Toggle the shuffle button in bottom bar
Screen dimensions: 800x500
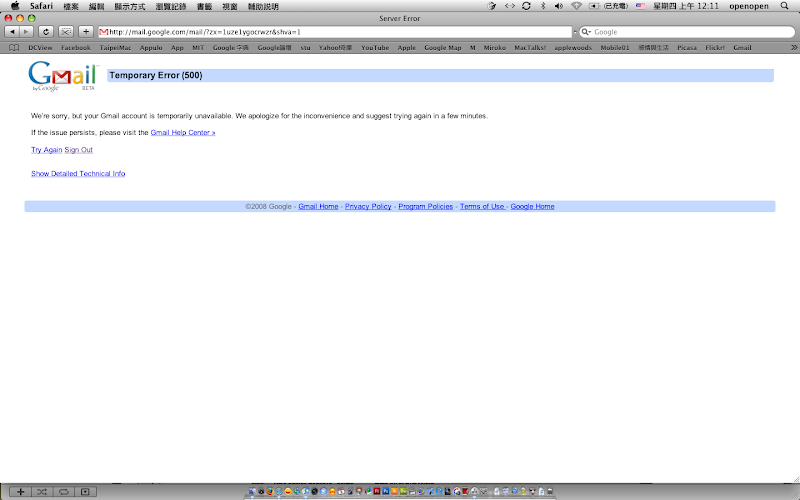[42, 492]
